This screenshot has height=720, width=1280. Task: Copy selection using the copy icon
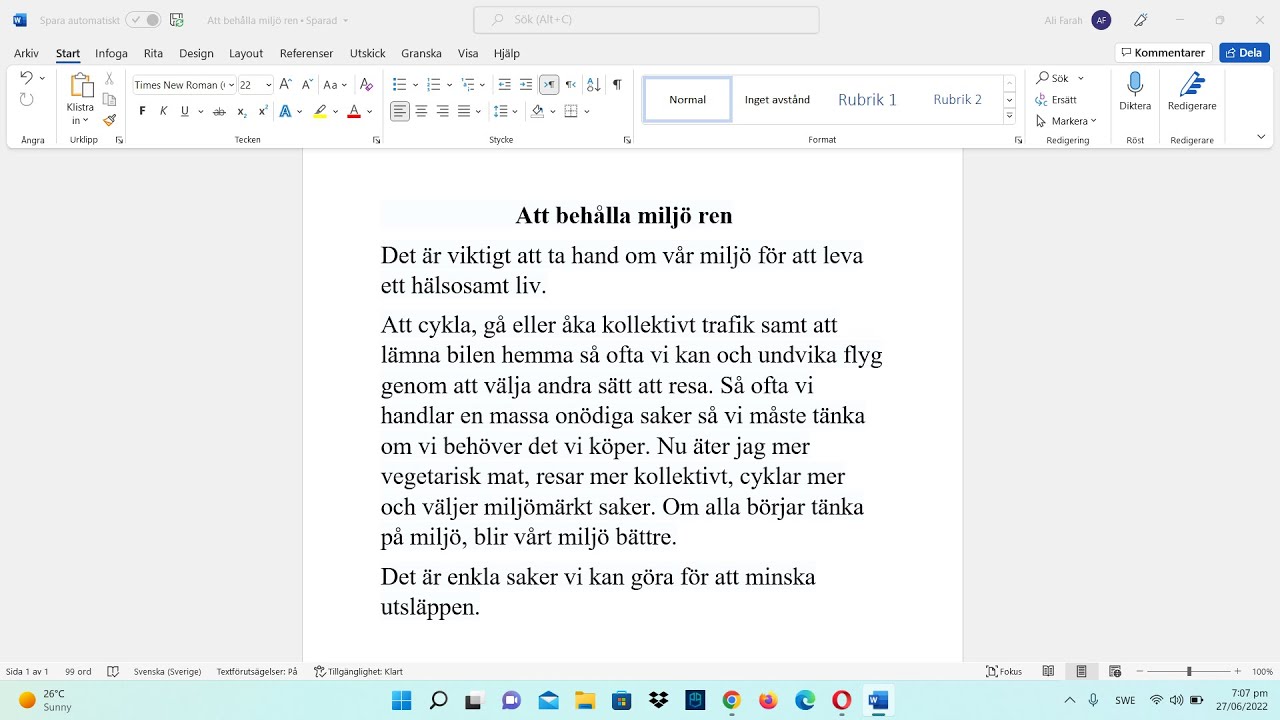tap(109, 99)
